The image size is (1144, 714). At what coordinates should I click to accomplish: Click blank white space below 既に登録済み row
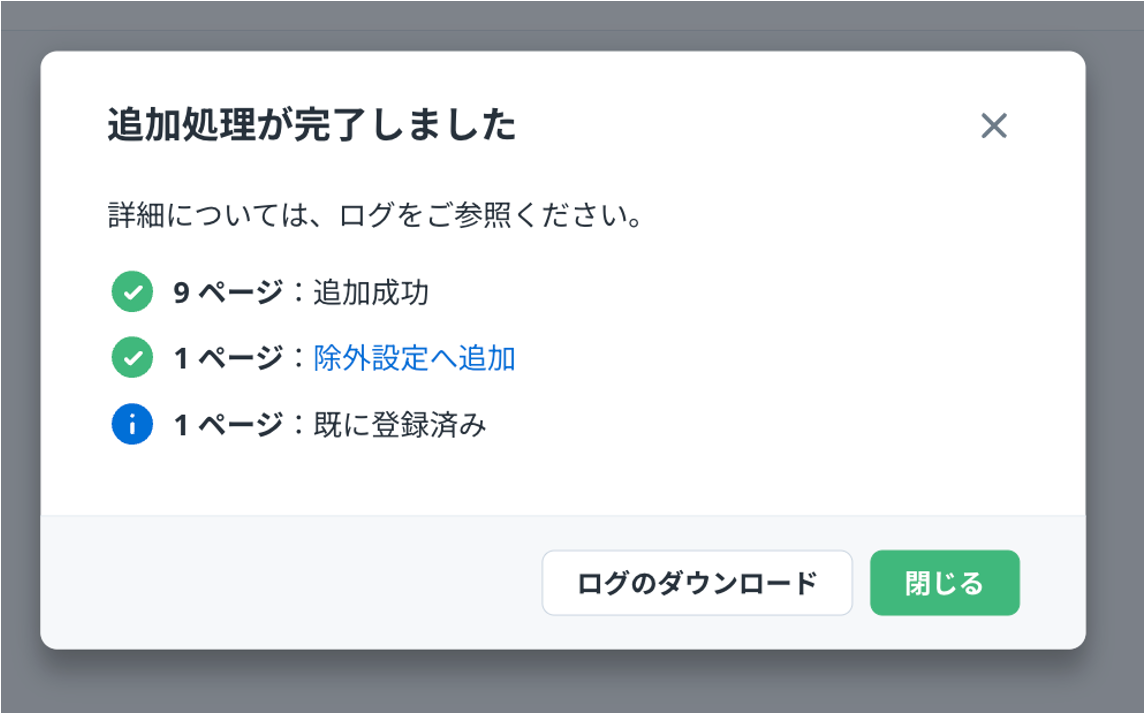coord(560,480)
